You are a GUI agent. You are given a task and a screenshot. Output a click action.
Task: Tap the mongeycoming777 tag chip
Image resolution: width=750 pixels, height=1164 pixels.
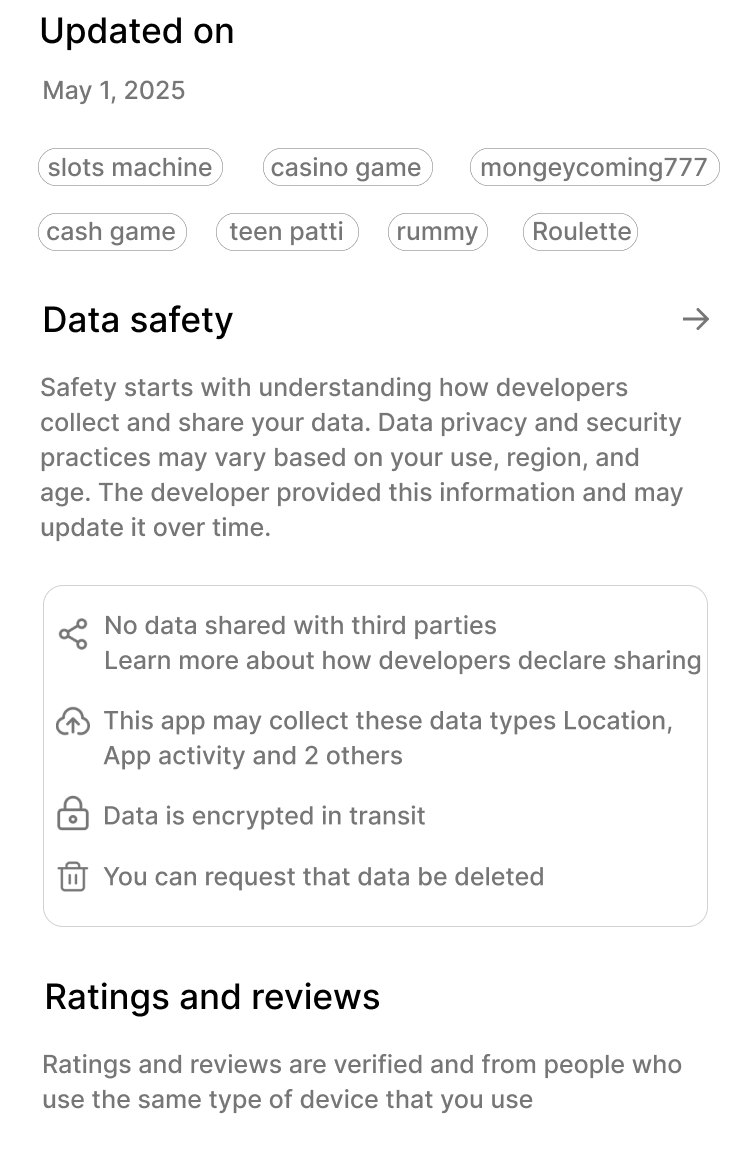(594, 167)
